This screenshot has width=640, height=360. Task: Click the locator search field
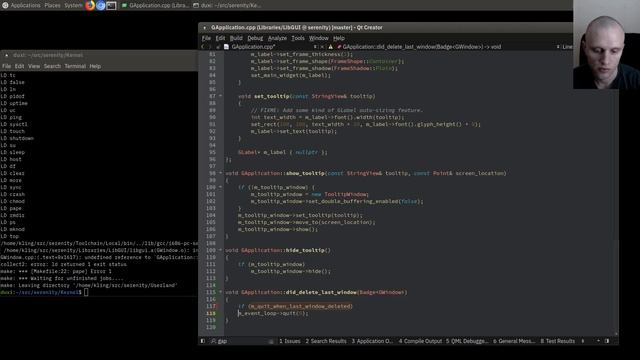click(x=241, y=341)
